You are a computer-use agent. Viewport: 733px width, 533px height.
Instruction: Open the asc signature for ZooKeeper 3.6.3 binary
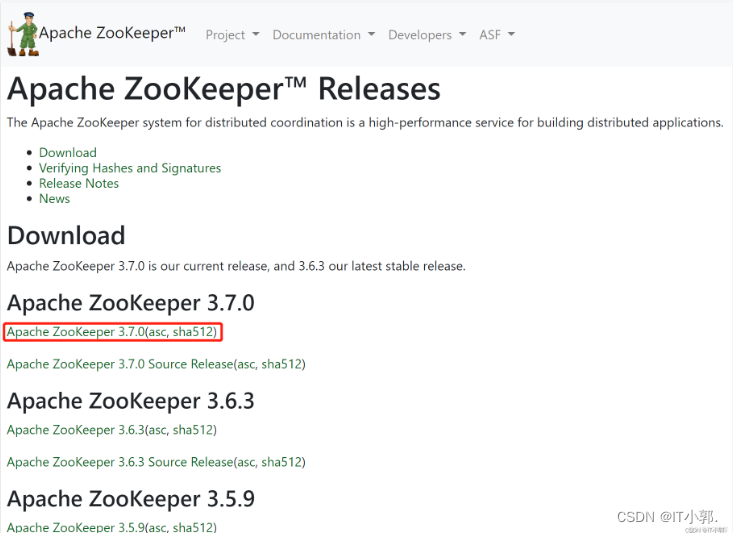coord(157,430)
